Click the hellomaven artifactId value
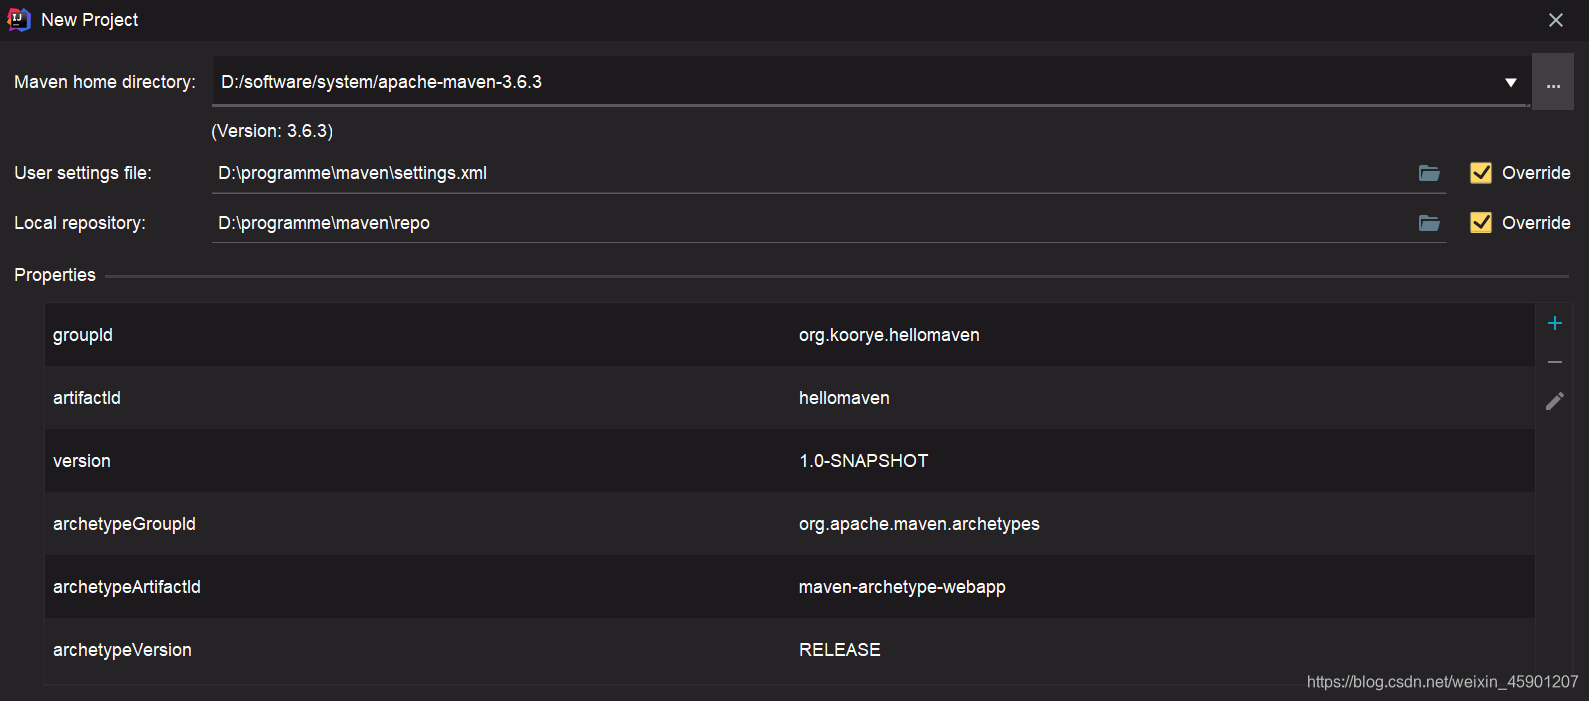This screenshot has height=701, width=1589. coord(844,398)
